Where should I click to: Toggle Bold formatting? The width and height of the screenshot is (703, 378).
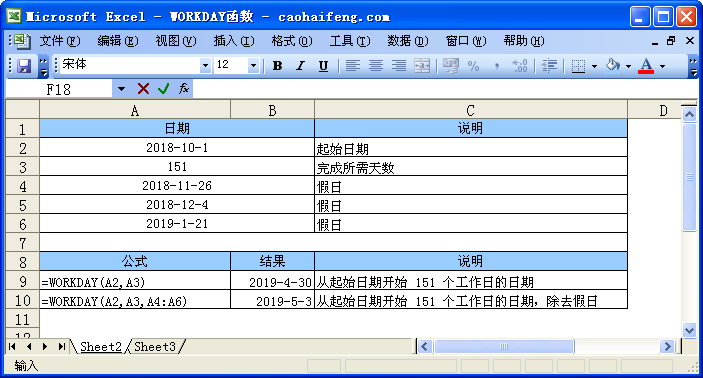coord(278,66)
